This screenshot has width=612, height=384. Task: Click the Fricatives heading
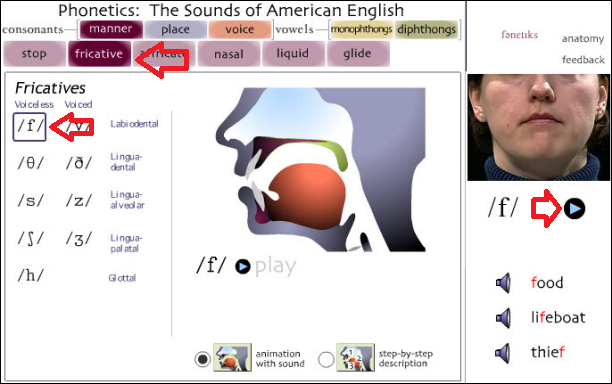(x=50, y=88)
